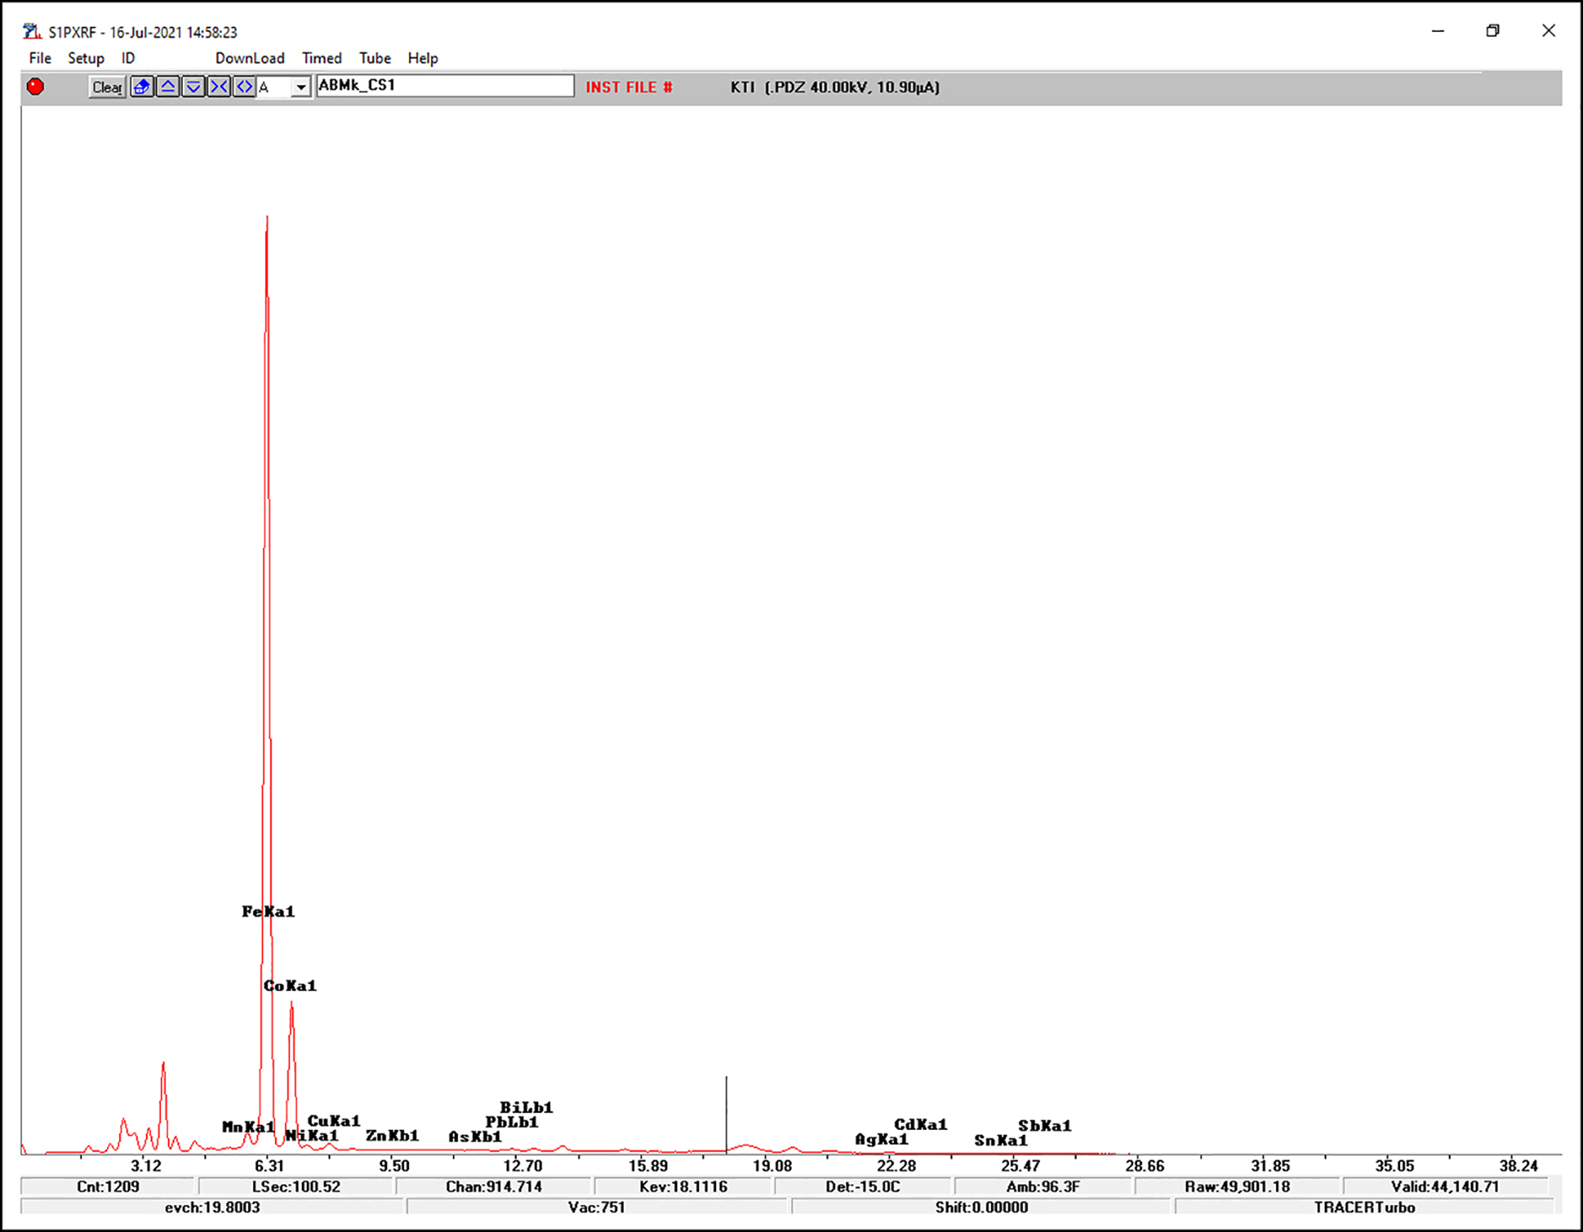This screenshot has height=1232, width=1583.
Task: Click the scale-down arrow toolbar icon
Action: click(x=193, y=87)
